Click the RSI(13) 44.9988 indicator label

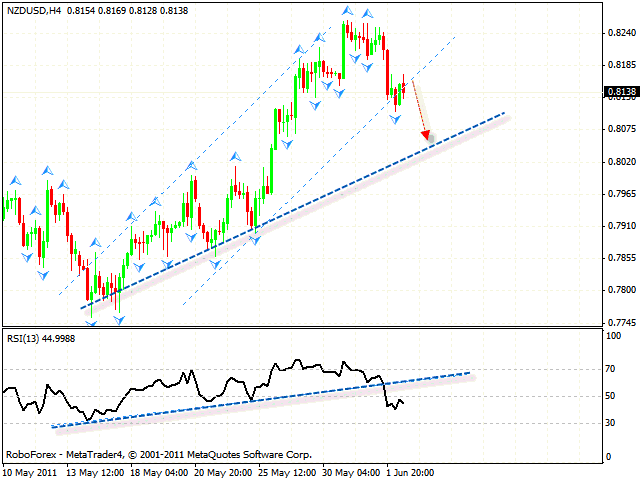40,337
